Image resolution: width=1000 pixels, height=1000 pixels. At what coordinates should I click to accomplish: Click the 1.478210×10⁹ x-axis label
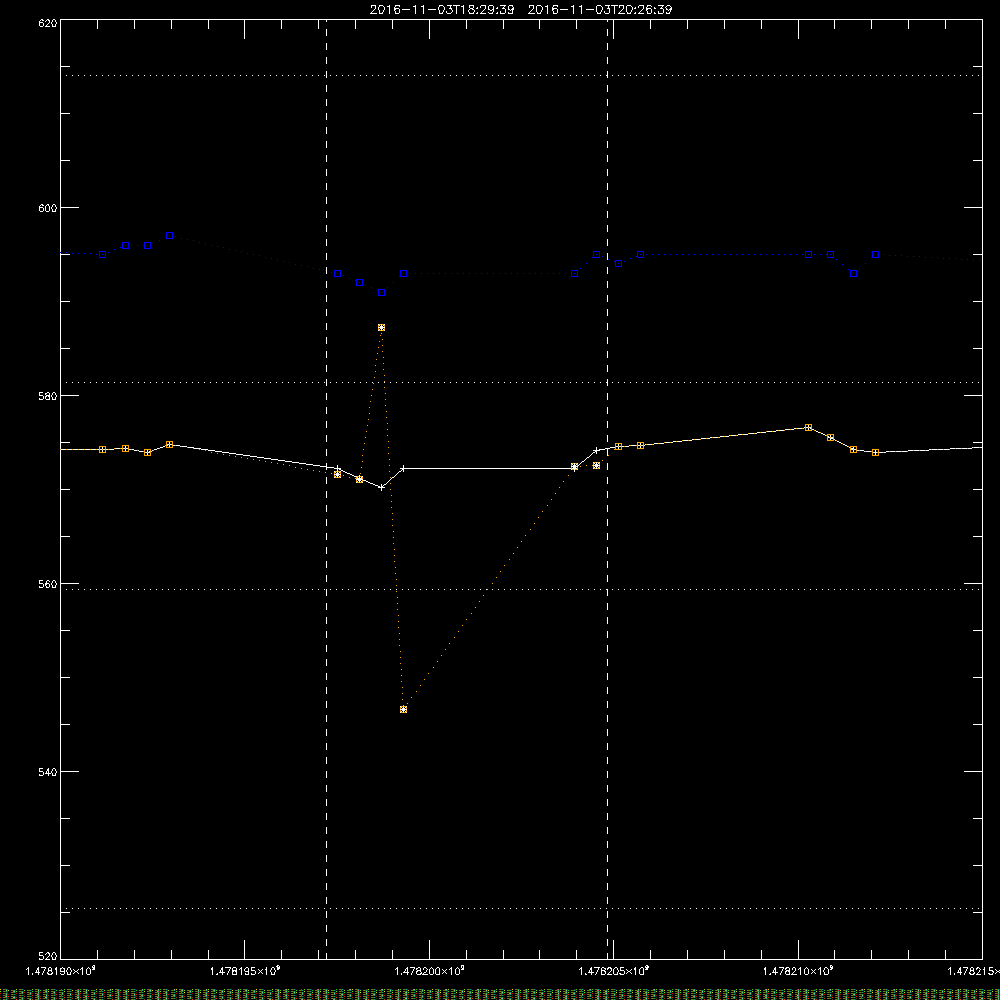pos(798,971)
